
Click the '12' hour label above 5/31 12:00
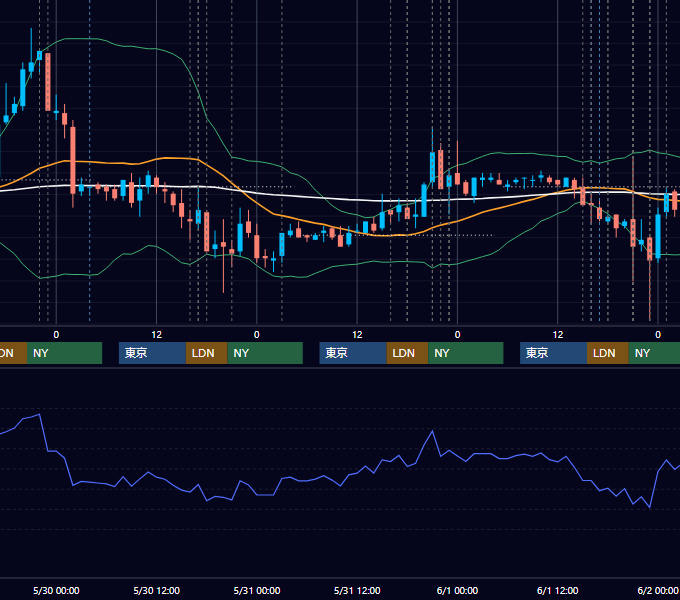click(x=357, y=335)
